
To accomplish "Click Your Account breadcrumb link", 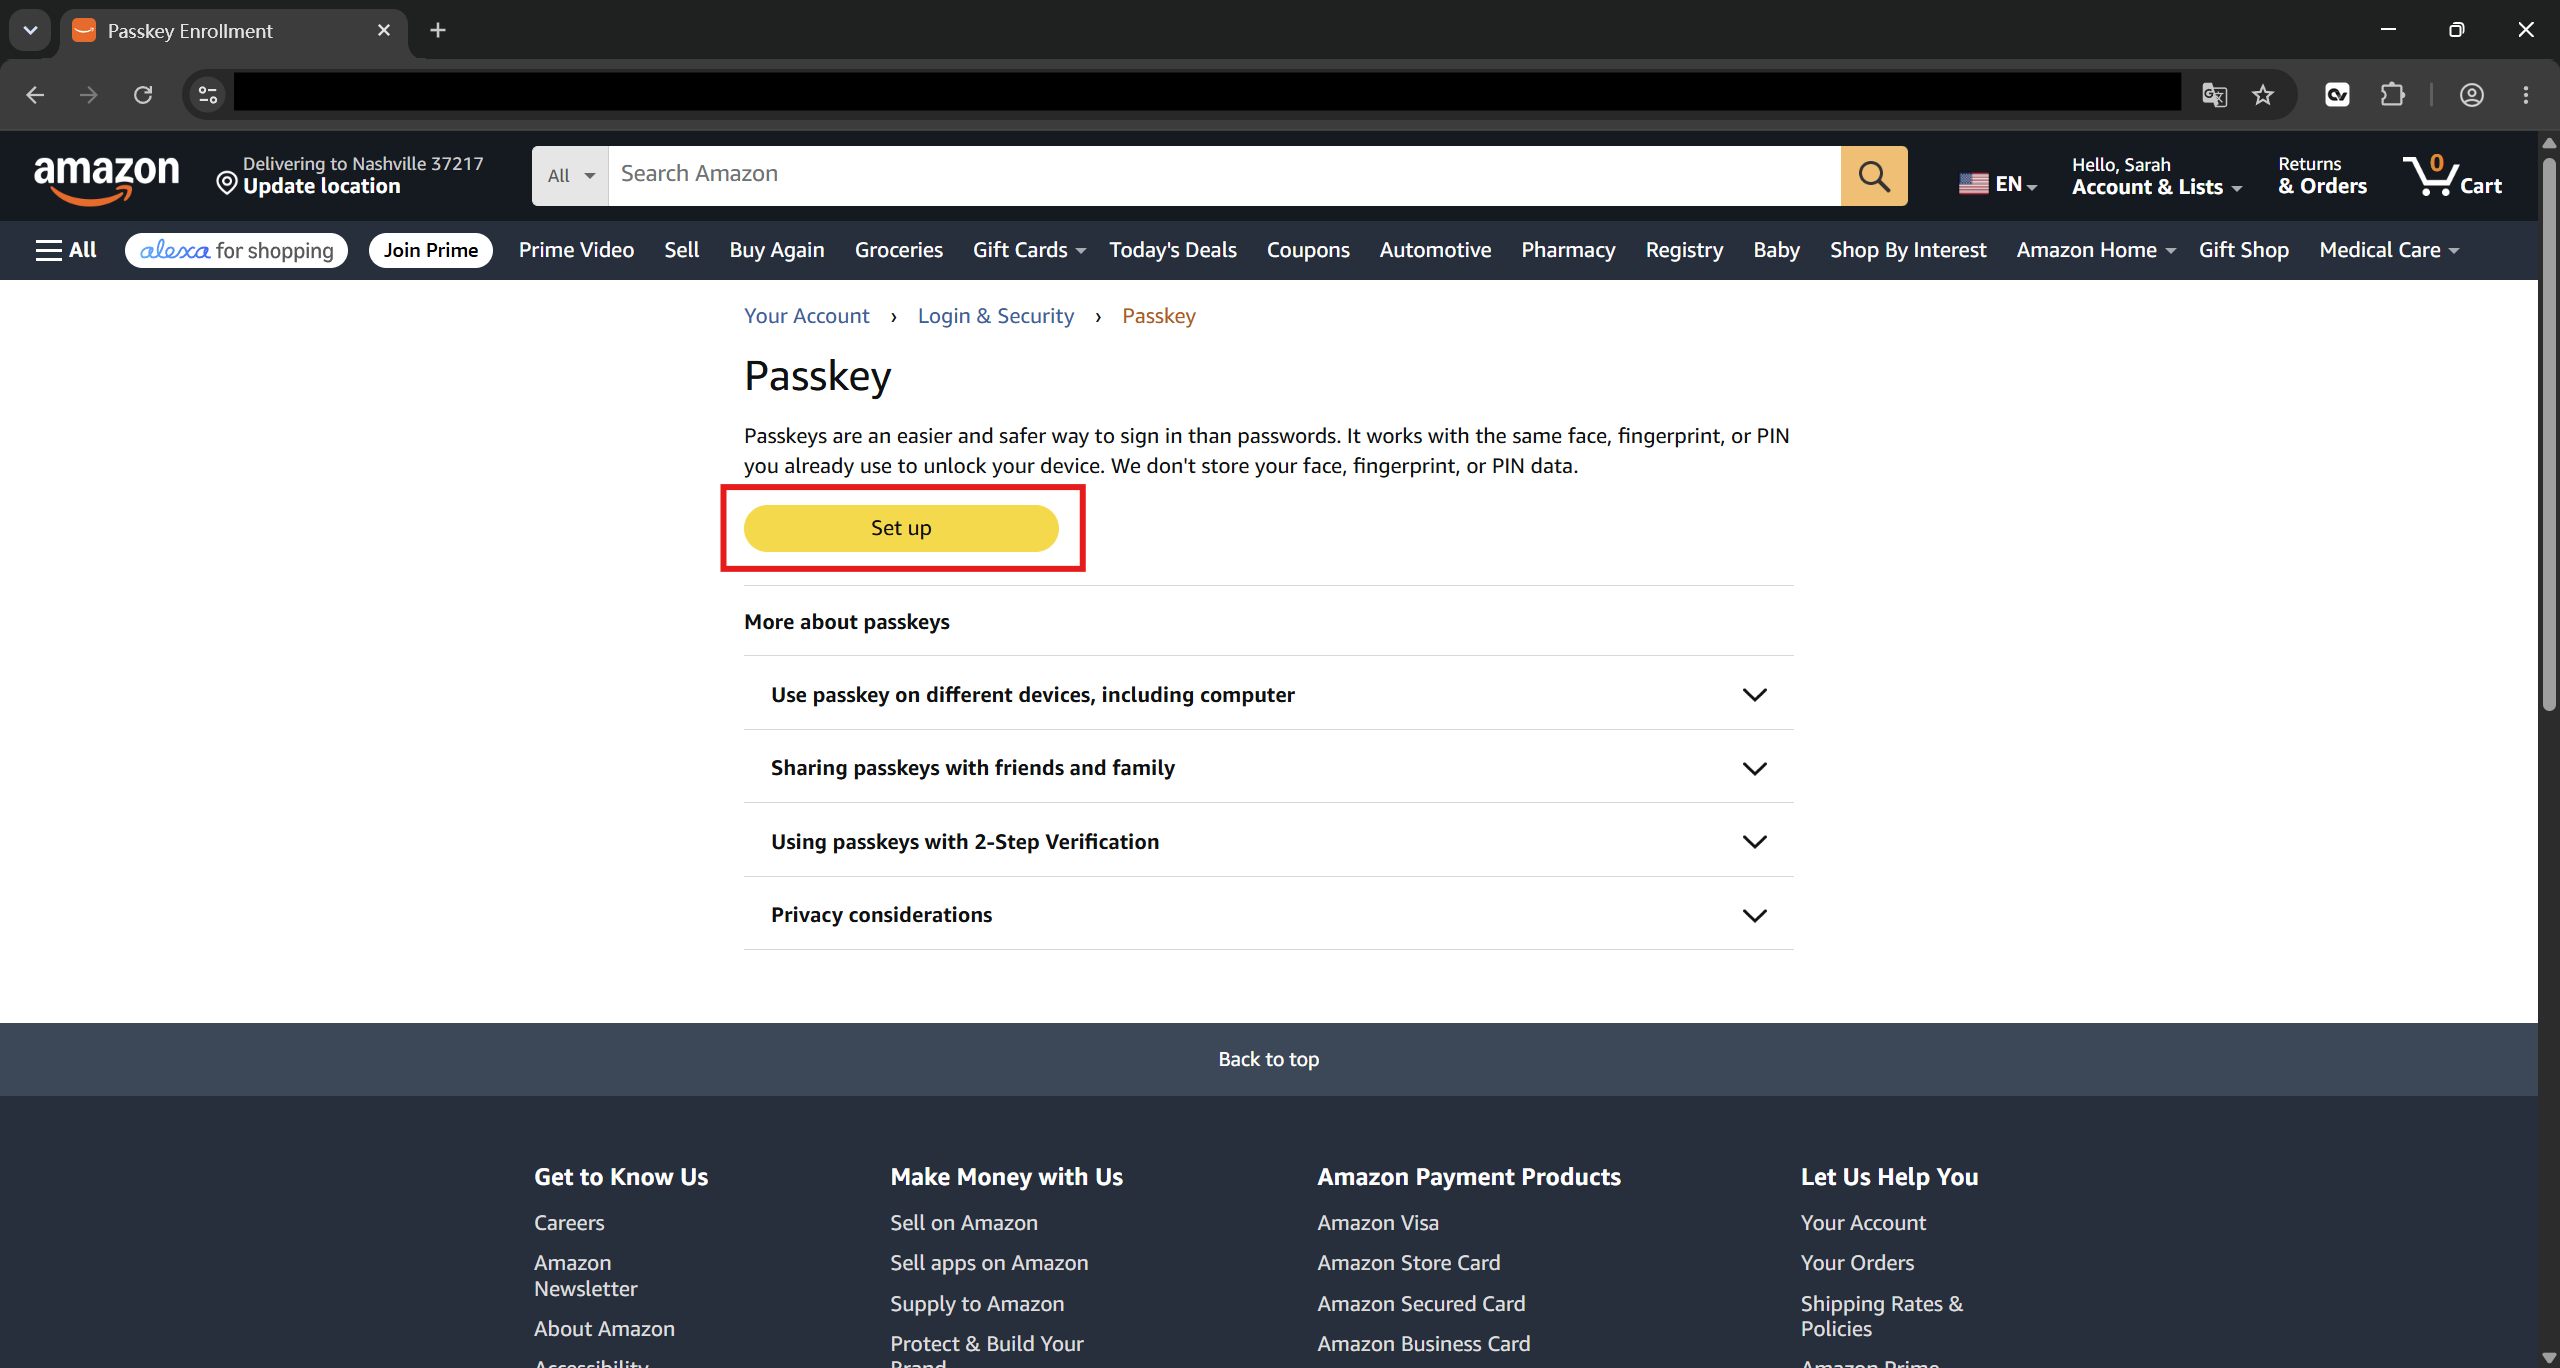I will tap(806, 316).
